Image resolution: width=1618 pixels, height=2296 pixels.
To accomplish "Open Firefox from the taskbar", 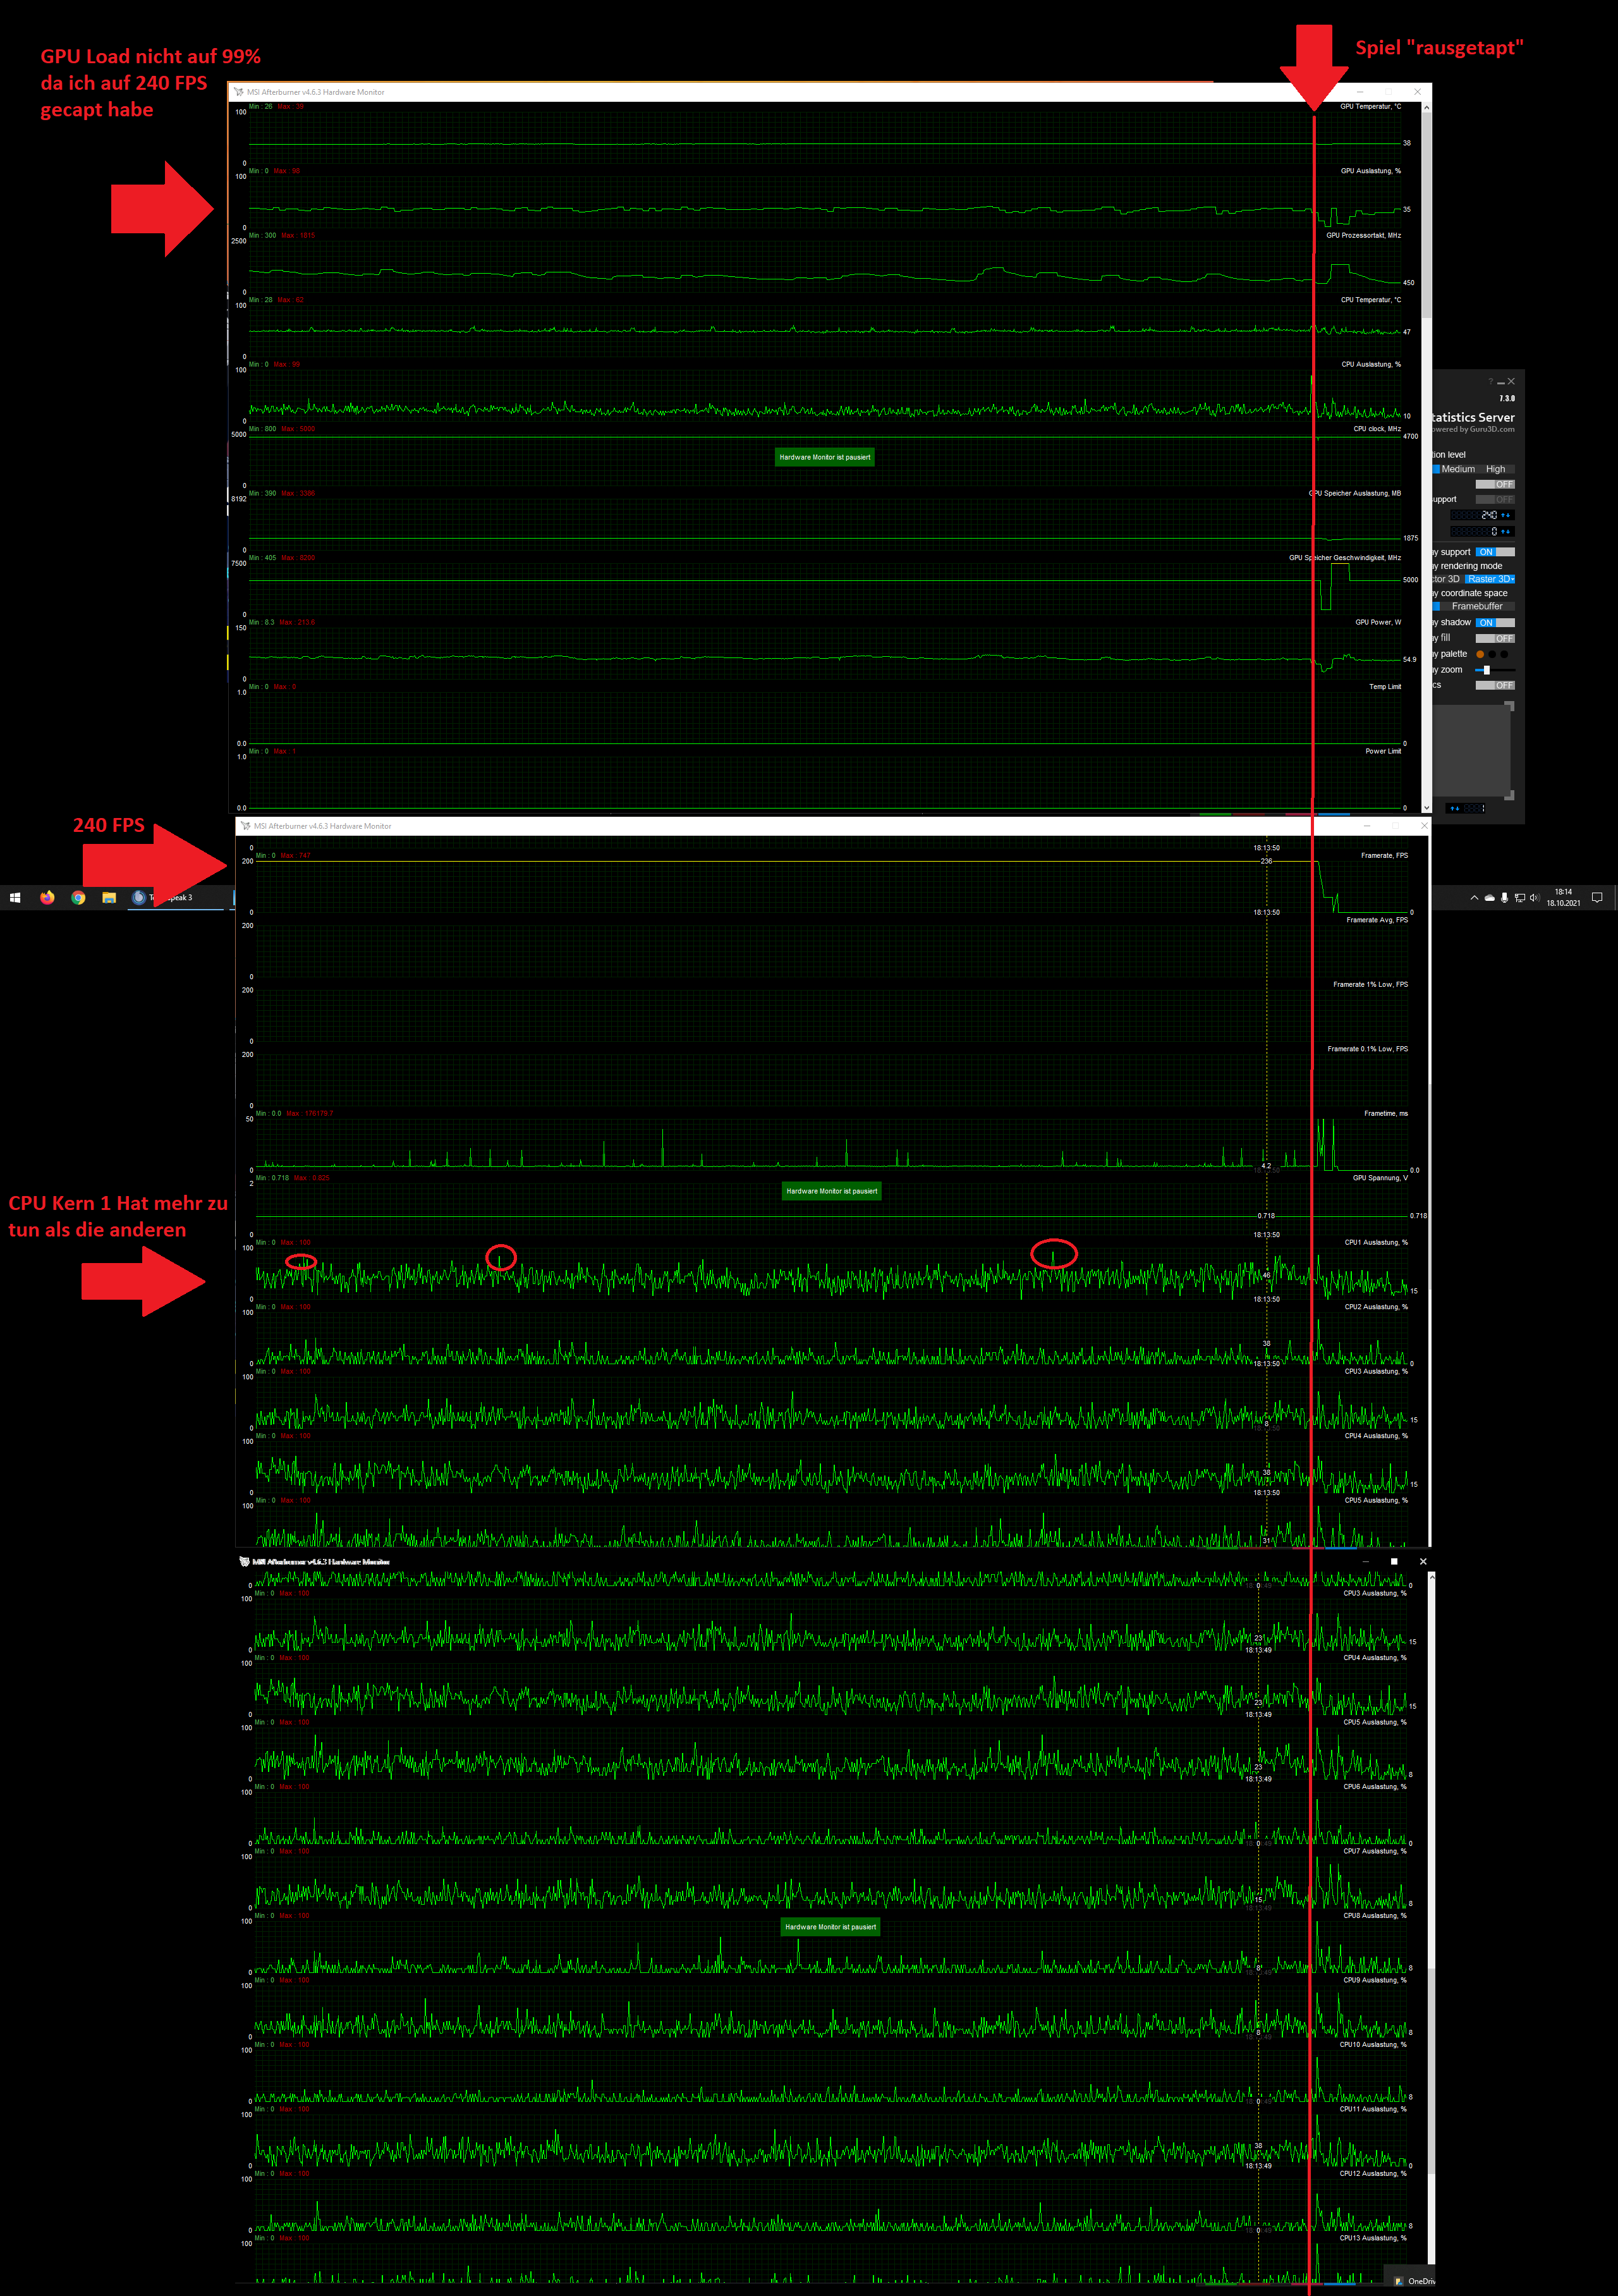I will (x=47, y=897).
